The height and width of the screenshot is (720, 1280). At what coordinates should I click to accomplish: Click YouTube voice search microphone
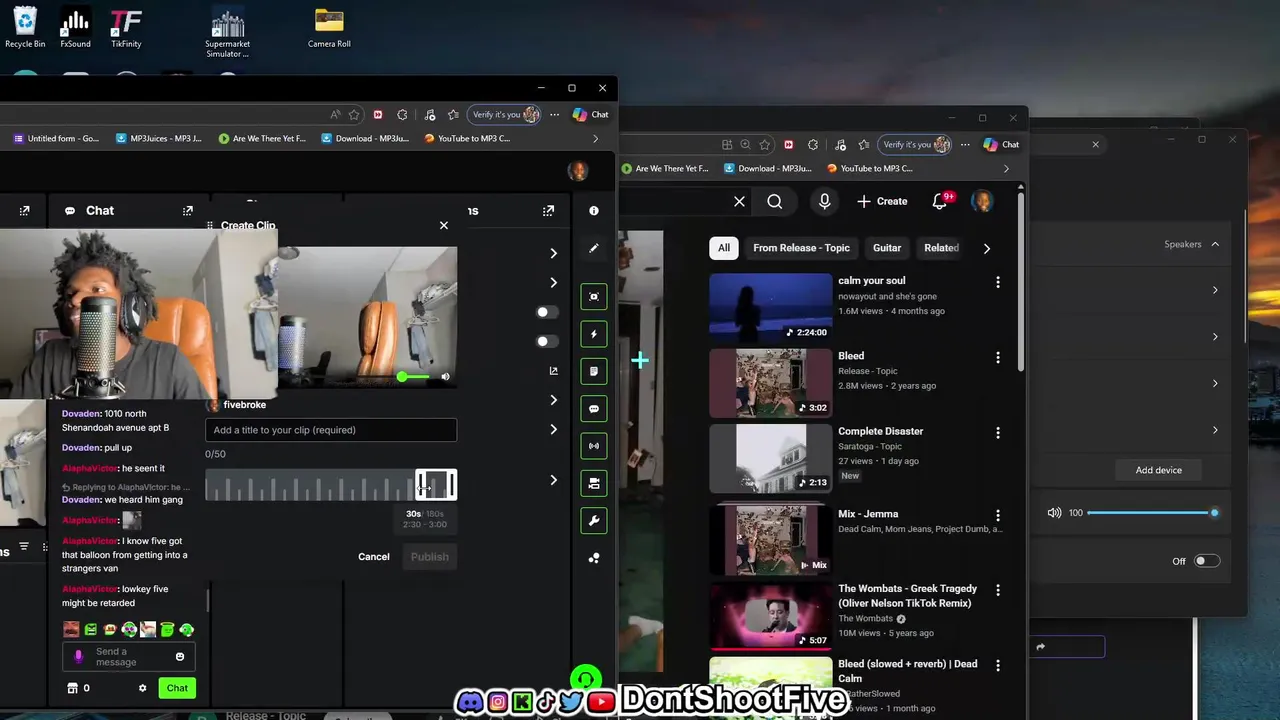click(x=824, y=201)
